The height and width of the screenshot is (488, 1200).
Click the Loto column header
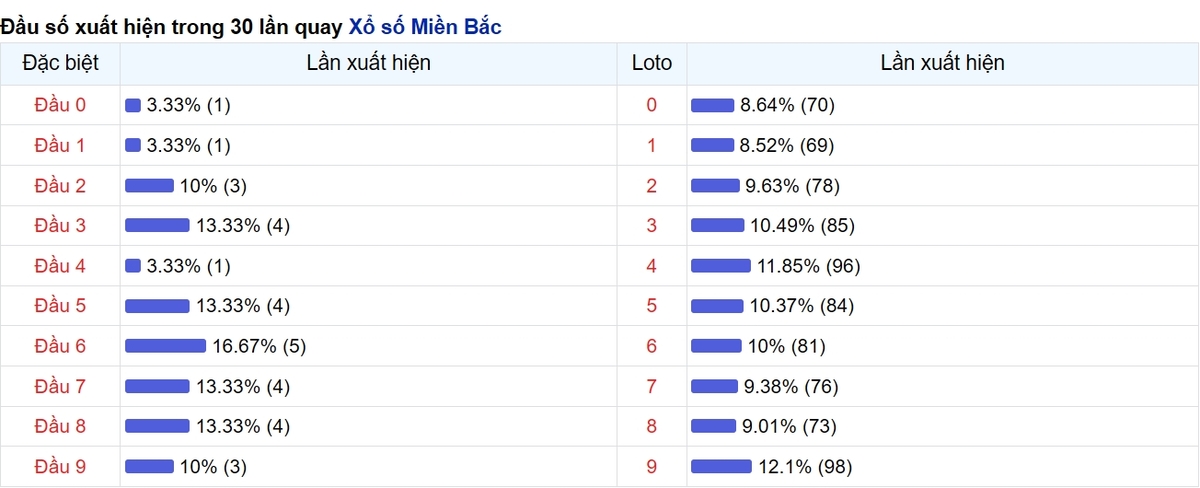tap(652, 63)
